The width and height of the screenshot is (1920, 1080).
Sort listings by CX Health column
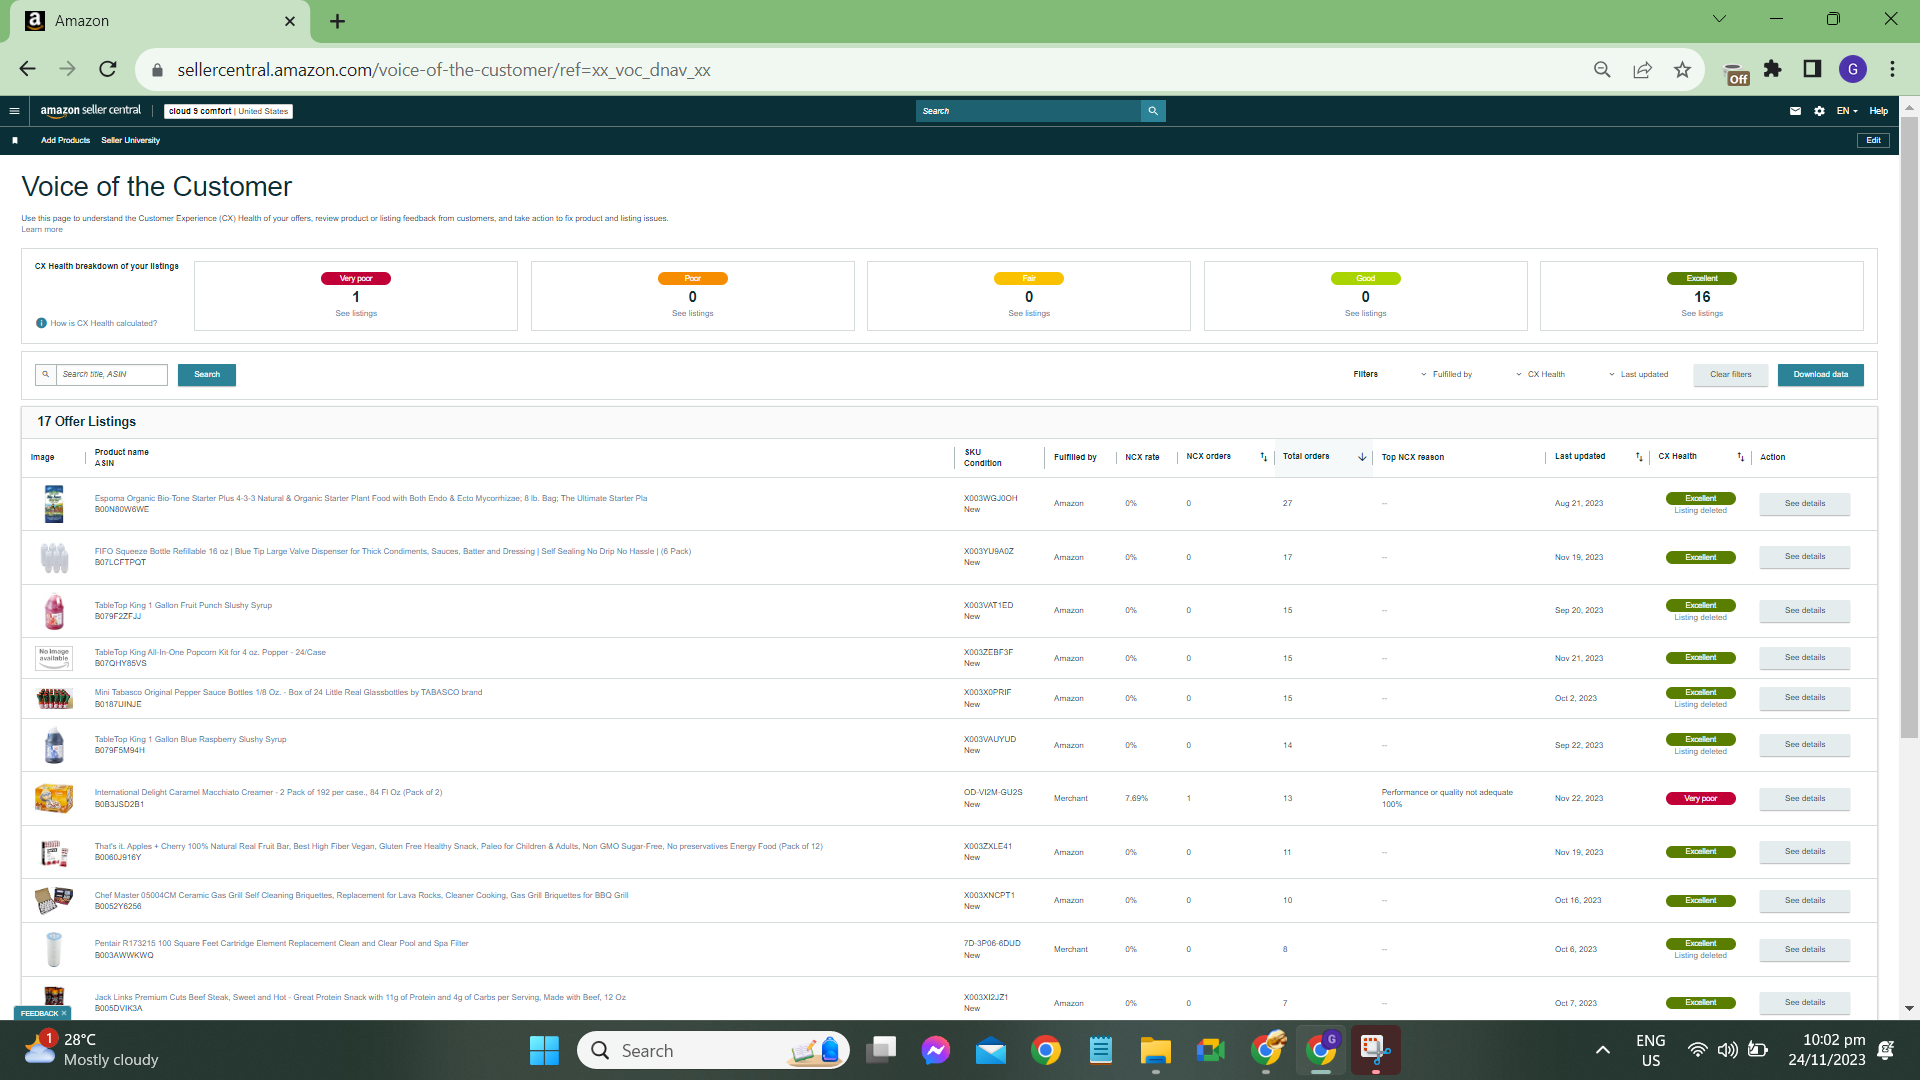[1741, 457]
